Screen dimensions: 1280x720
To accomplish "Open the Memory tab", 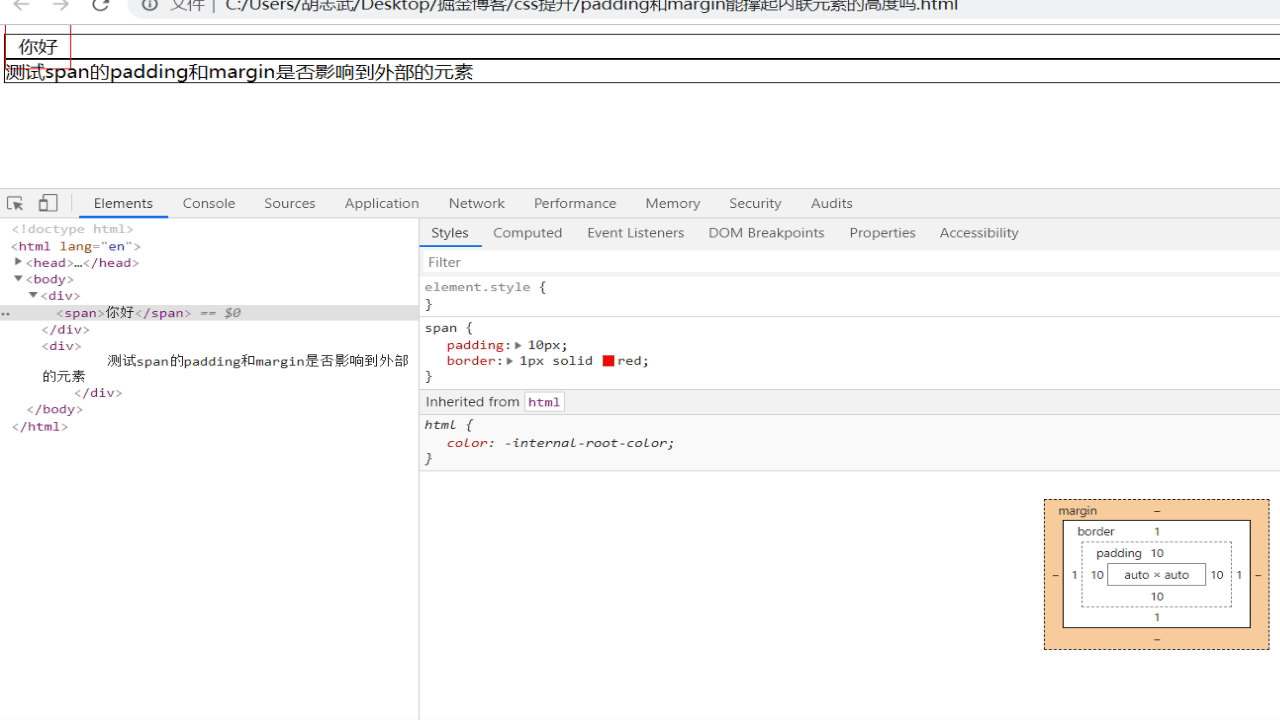I will point(673,203).
